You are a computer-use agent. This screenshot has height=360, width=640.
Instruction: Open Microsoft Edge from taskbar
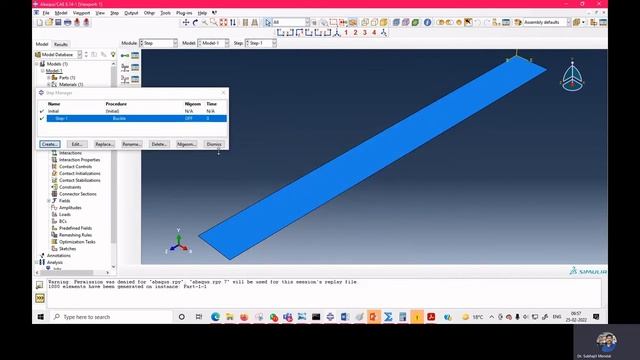click(x=215, y=317)
